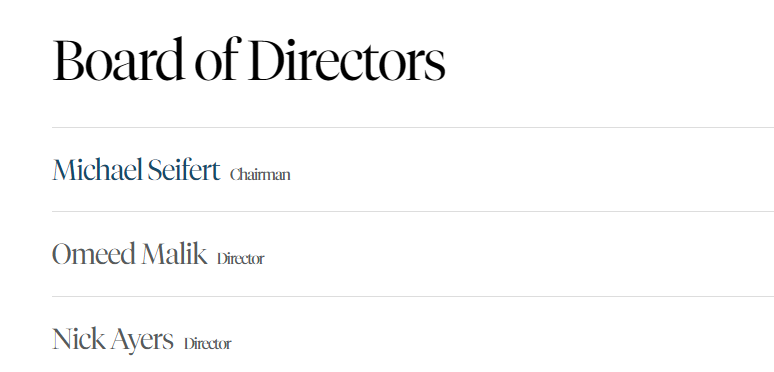Click the letter B starting the heading
The height and width of the screenshot is (372, 774).
pyautogui.click(x=66, y=60)
